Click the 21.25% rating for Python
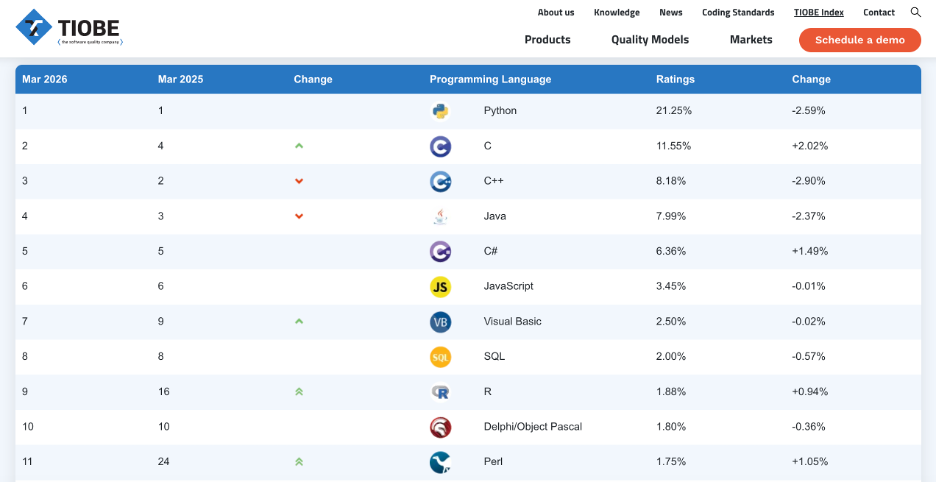The image size is (936, 482). [674, 110]
